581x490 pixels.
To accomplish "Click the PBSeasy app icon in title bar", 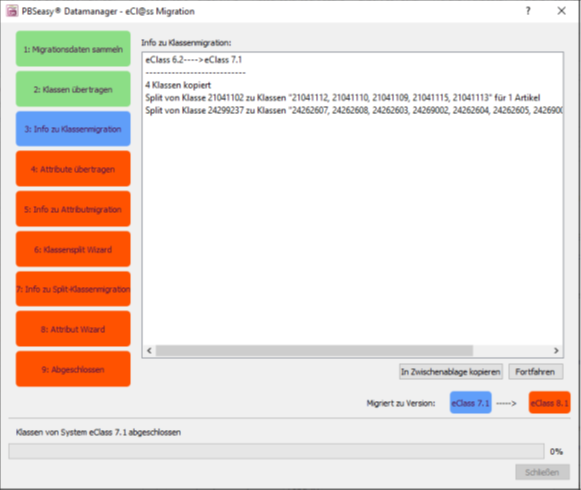I will 12,11.
